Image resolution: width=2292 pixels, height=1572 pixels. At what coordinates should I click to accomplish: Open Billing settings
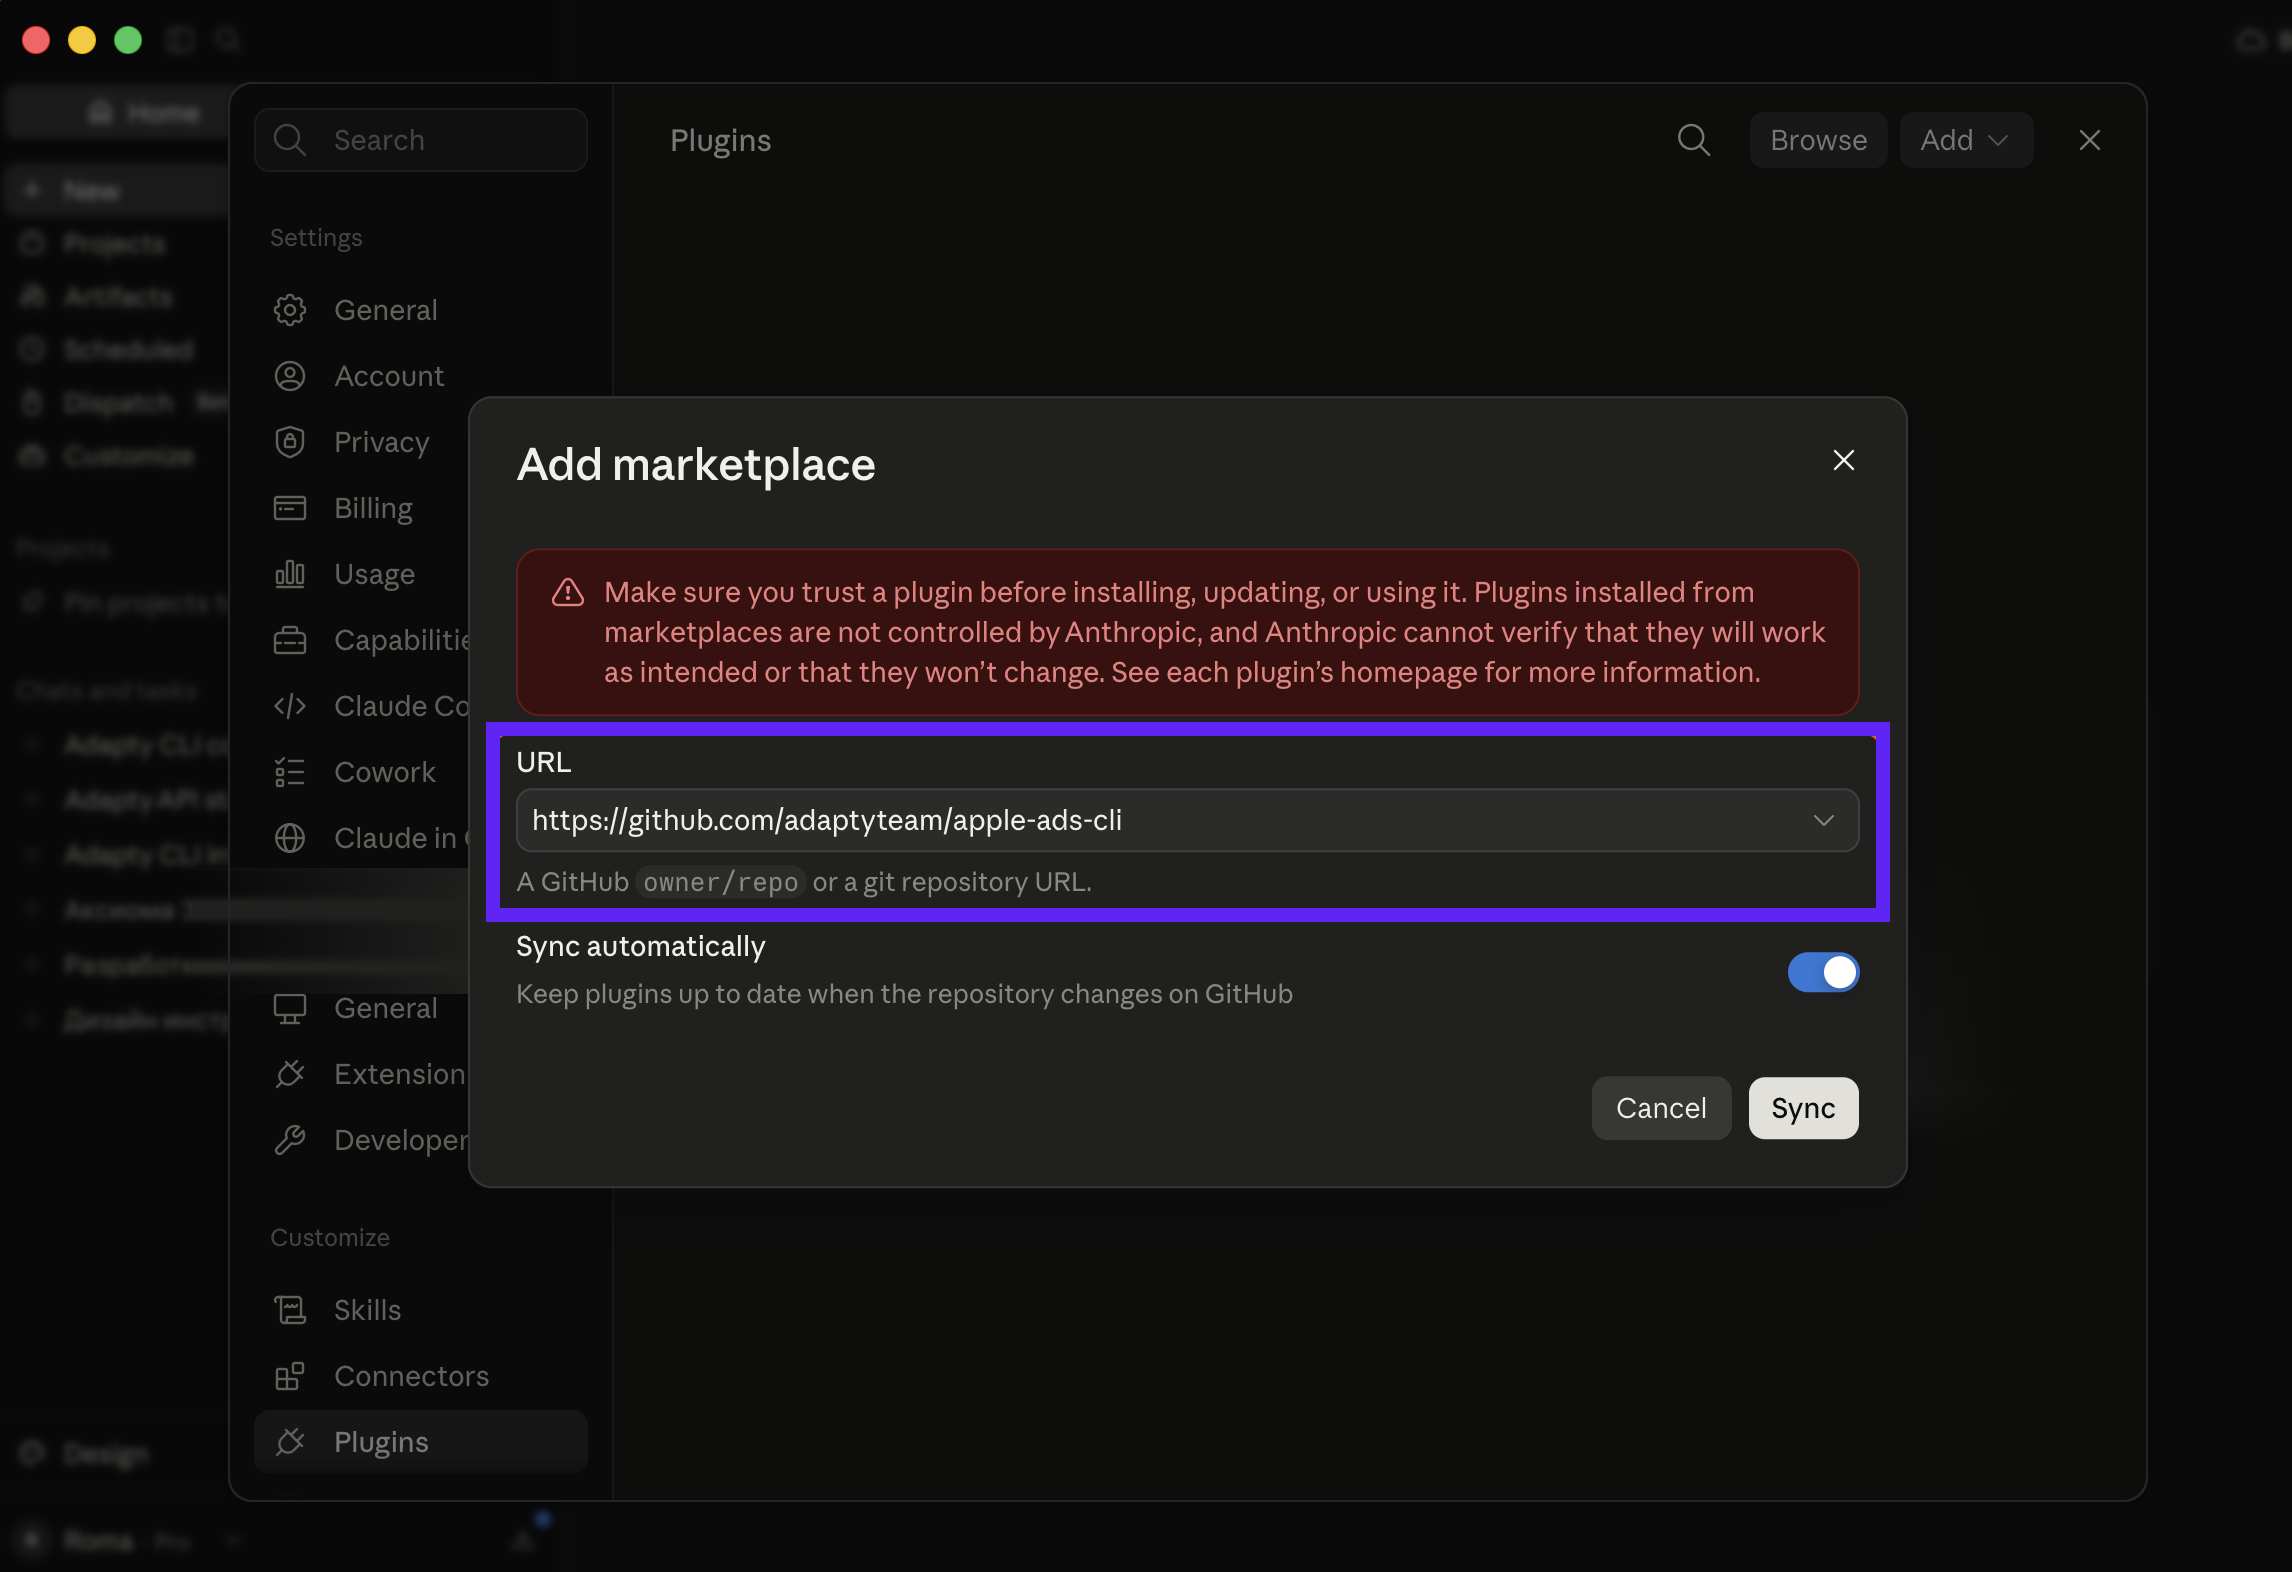pos(373,508)
